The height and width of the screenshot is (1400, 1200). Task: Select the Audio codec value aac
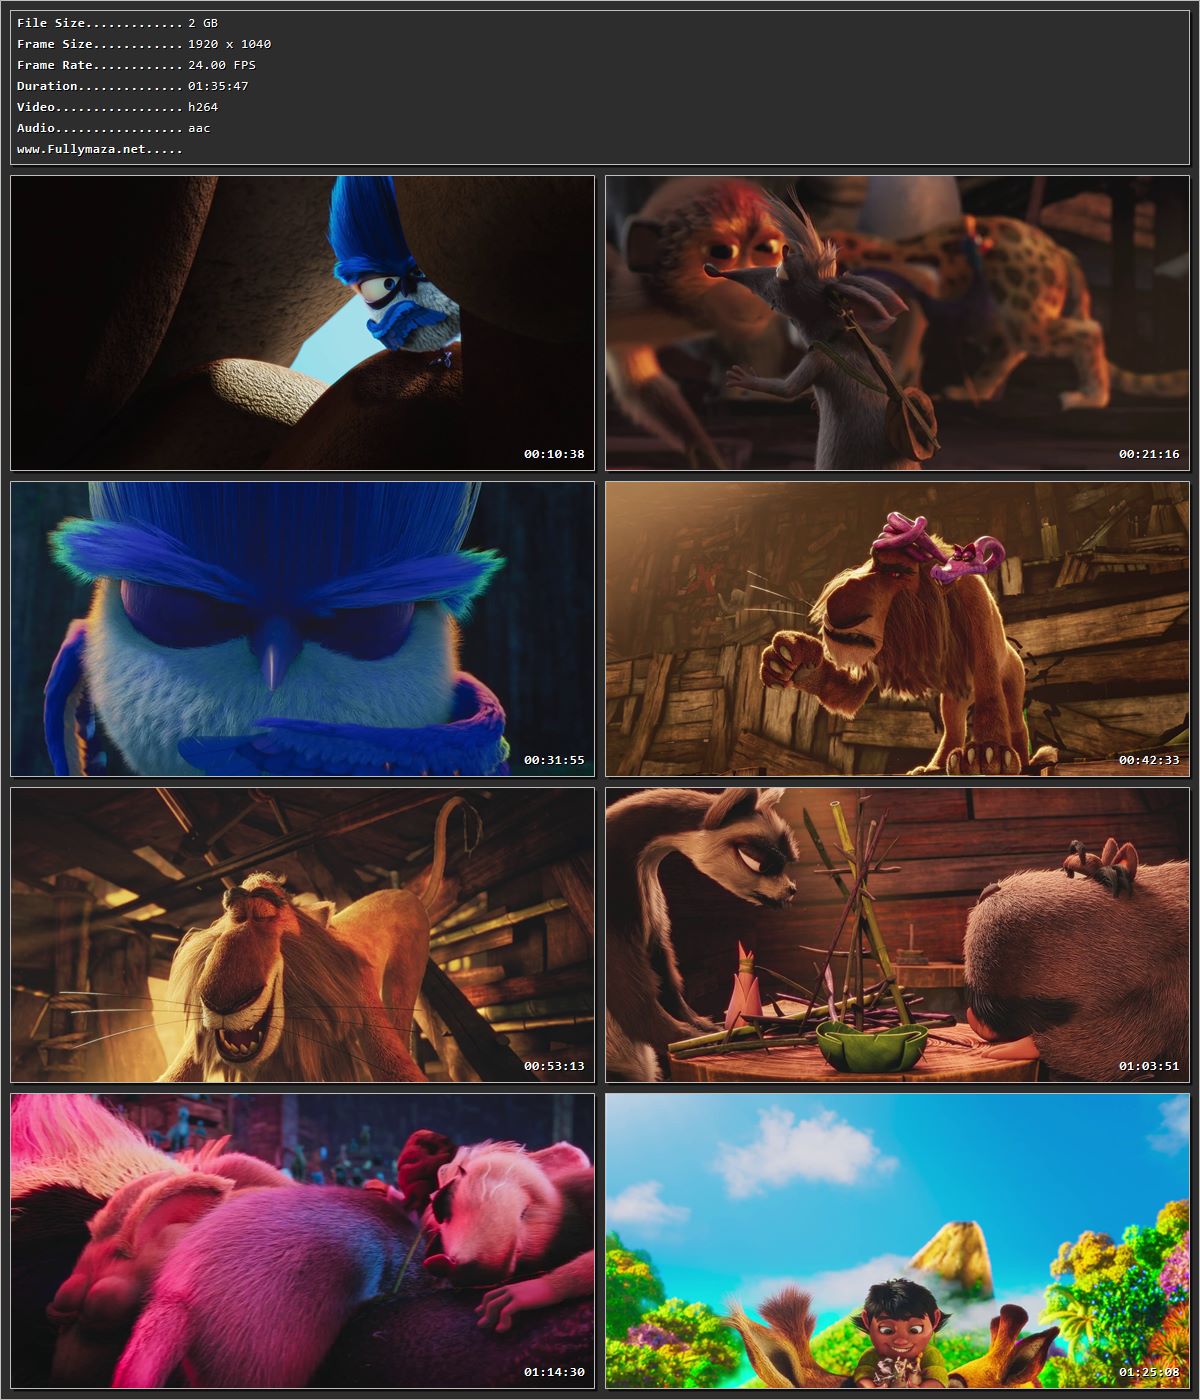tap(199, 128)
